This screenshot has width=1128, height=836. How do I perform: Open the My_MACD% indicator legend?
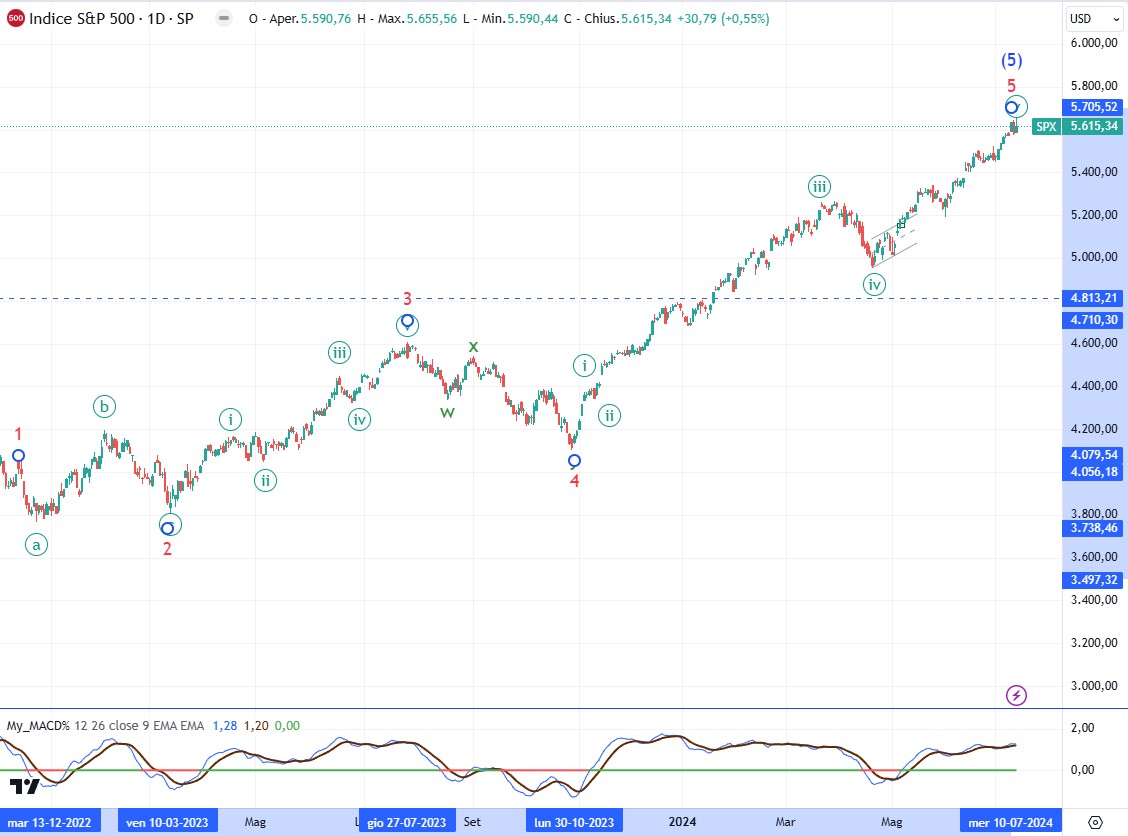tap(105, 726)
